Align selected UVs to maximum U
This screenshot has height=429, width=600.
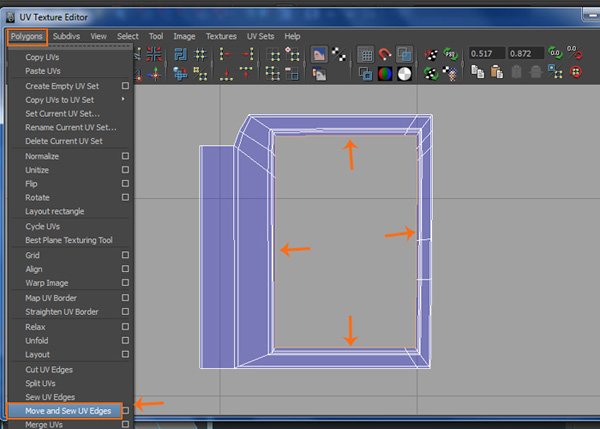(x=247, y=54)
